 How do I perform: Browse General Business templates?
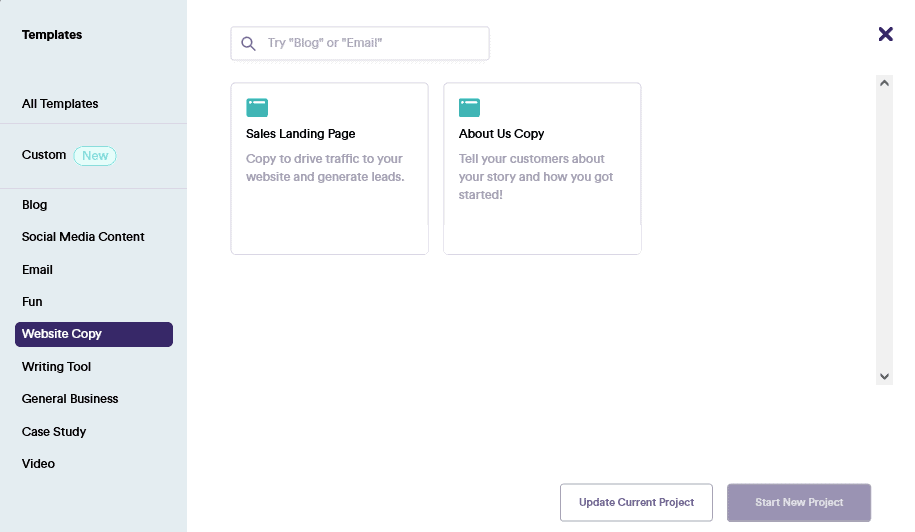click(70, 399)
